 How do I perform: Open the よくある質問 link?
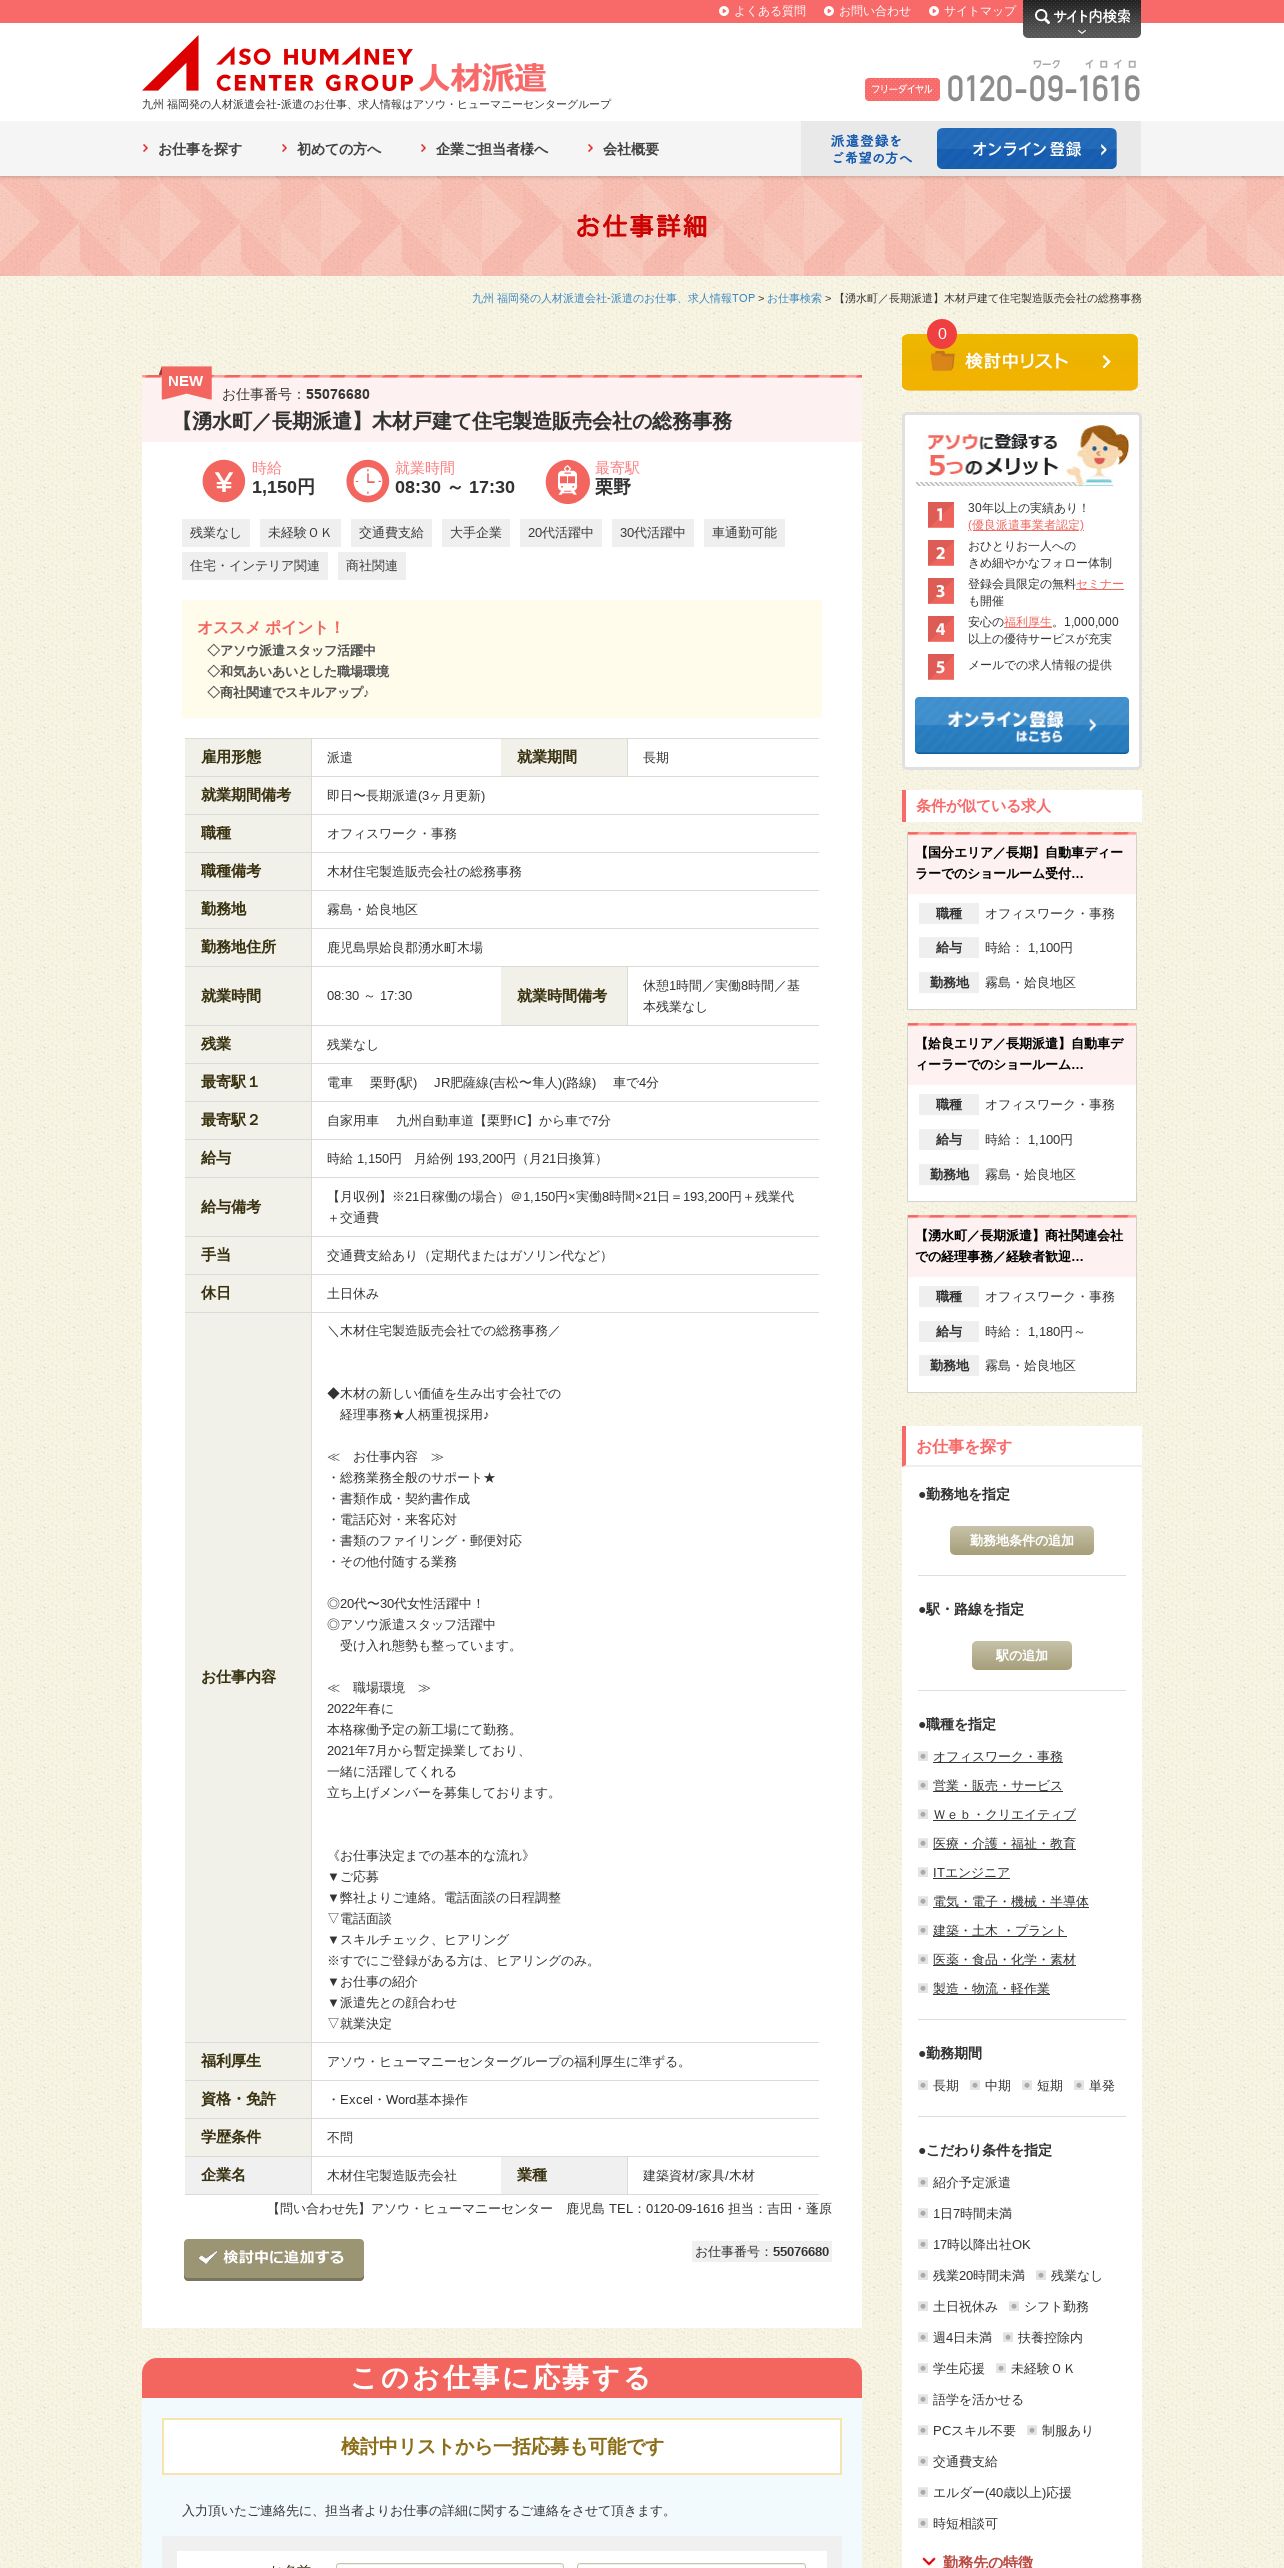coord(762,11)
